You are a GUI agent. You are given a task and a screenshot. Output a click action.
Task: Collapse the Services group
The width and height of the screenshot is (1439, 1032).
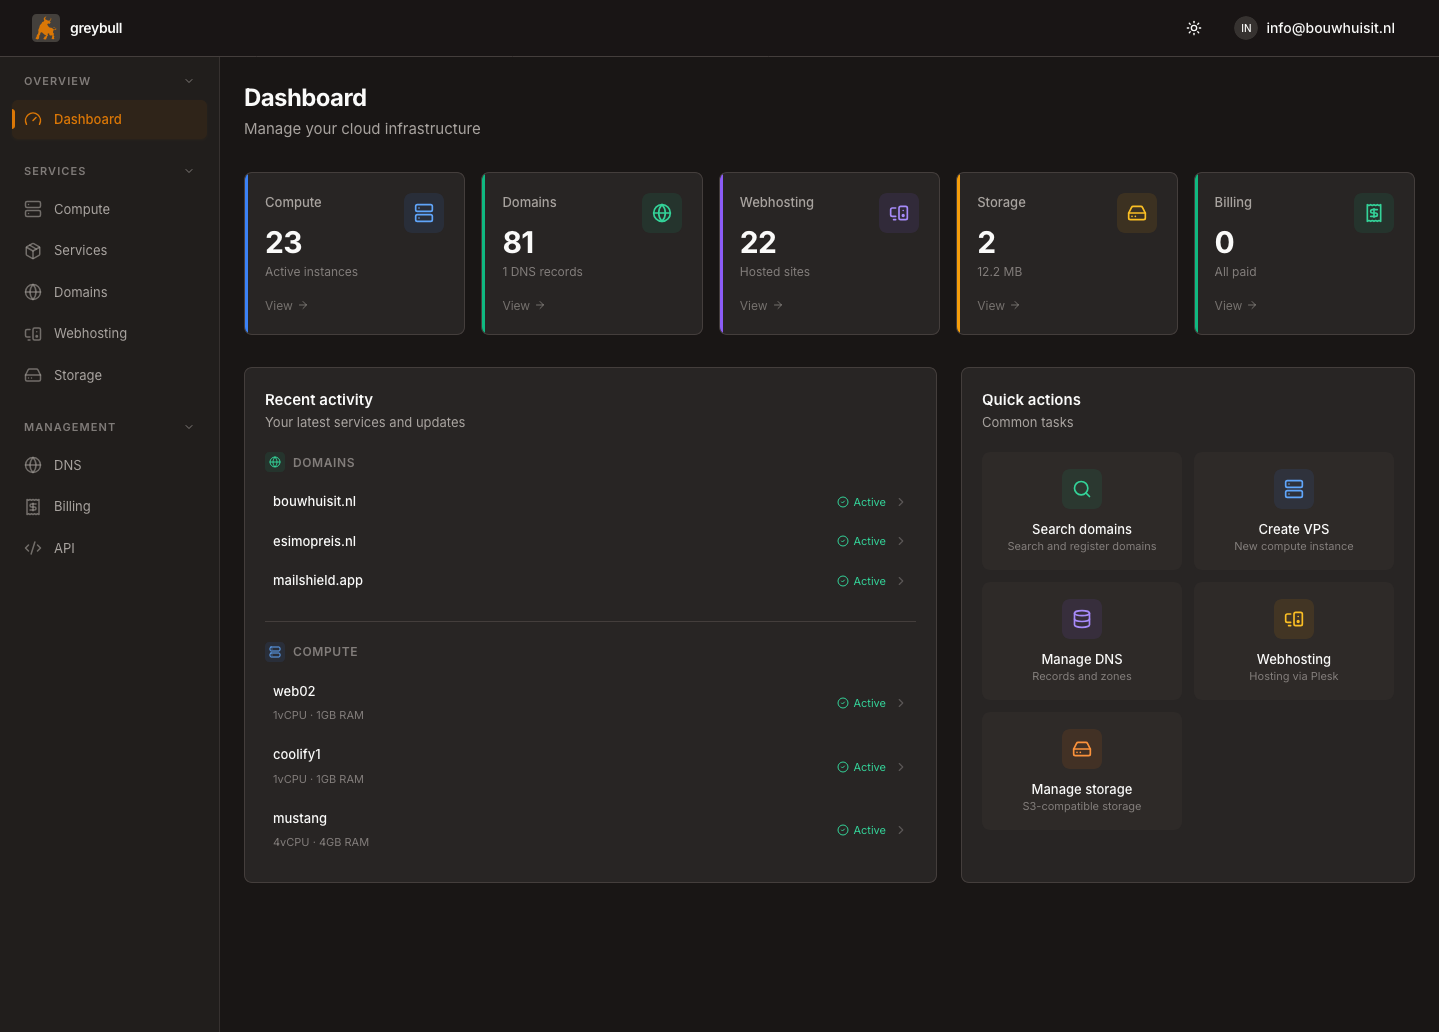click(189, 171)
